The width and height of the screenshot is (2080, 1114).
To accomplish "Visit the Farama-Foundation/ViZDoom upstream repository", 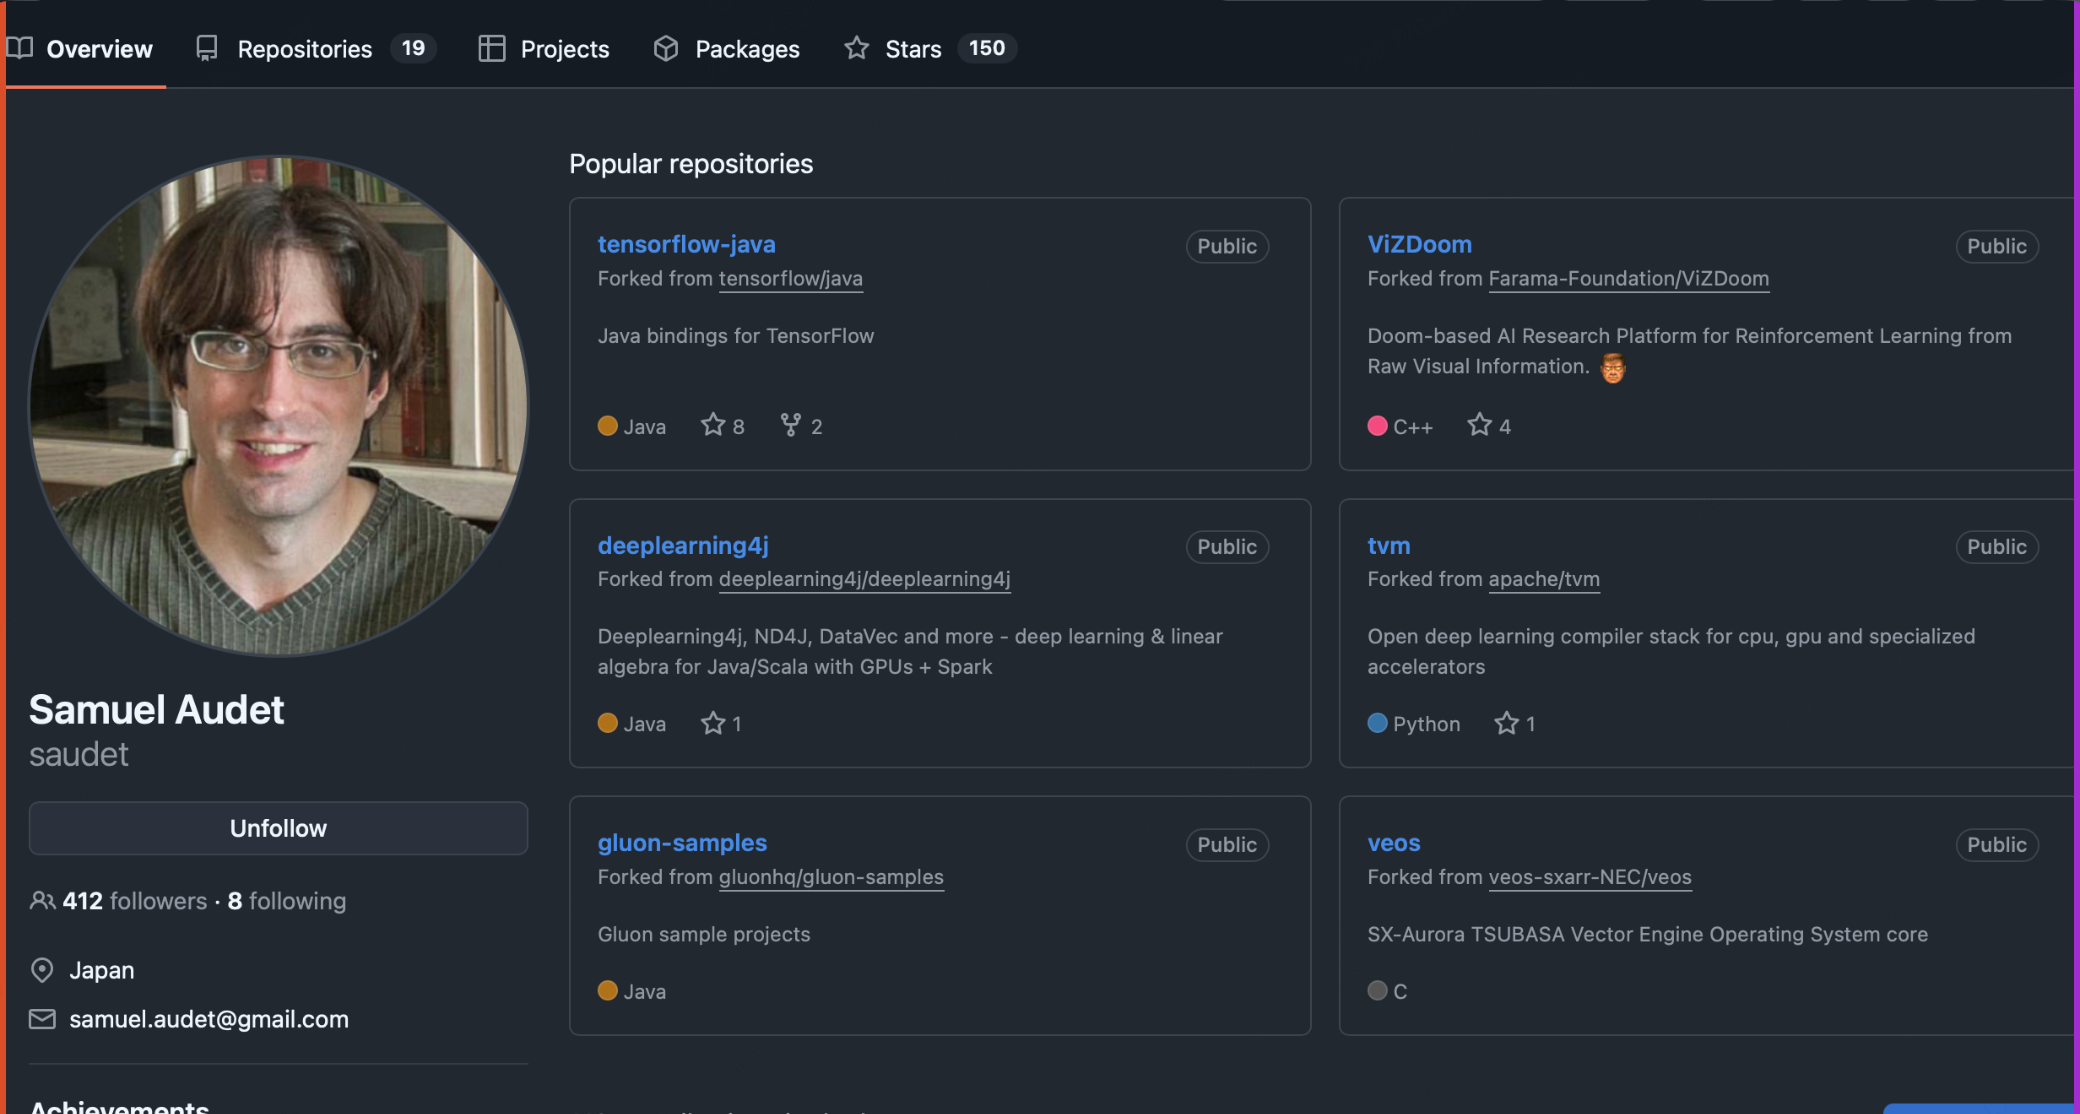I will 1629,278.
